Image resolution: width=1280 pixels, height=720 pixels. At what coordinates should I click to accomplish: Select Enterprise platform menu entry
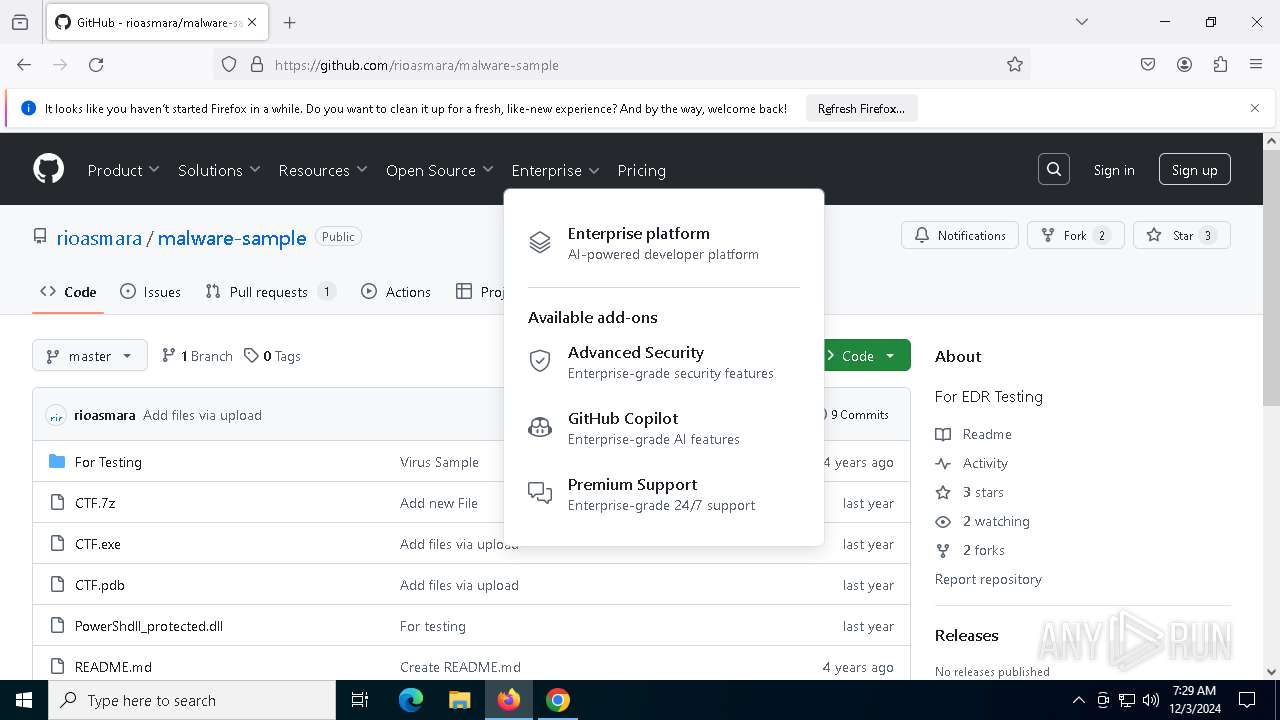click(x=664, y=243)
